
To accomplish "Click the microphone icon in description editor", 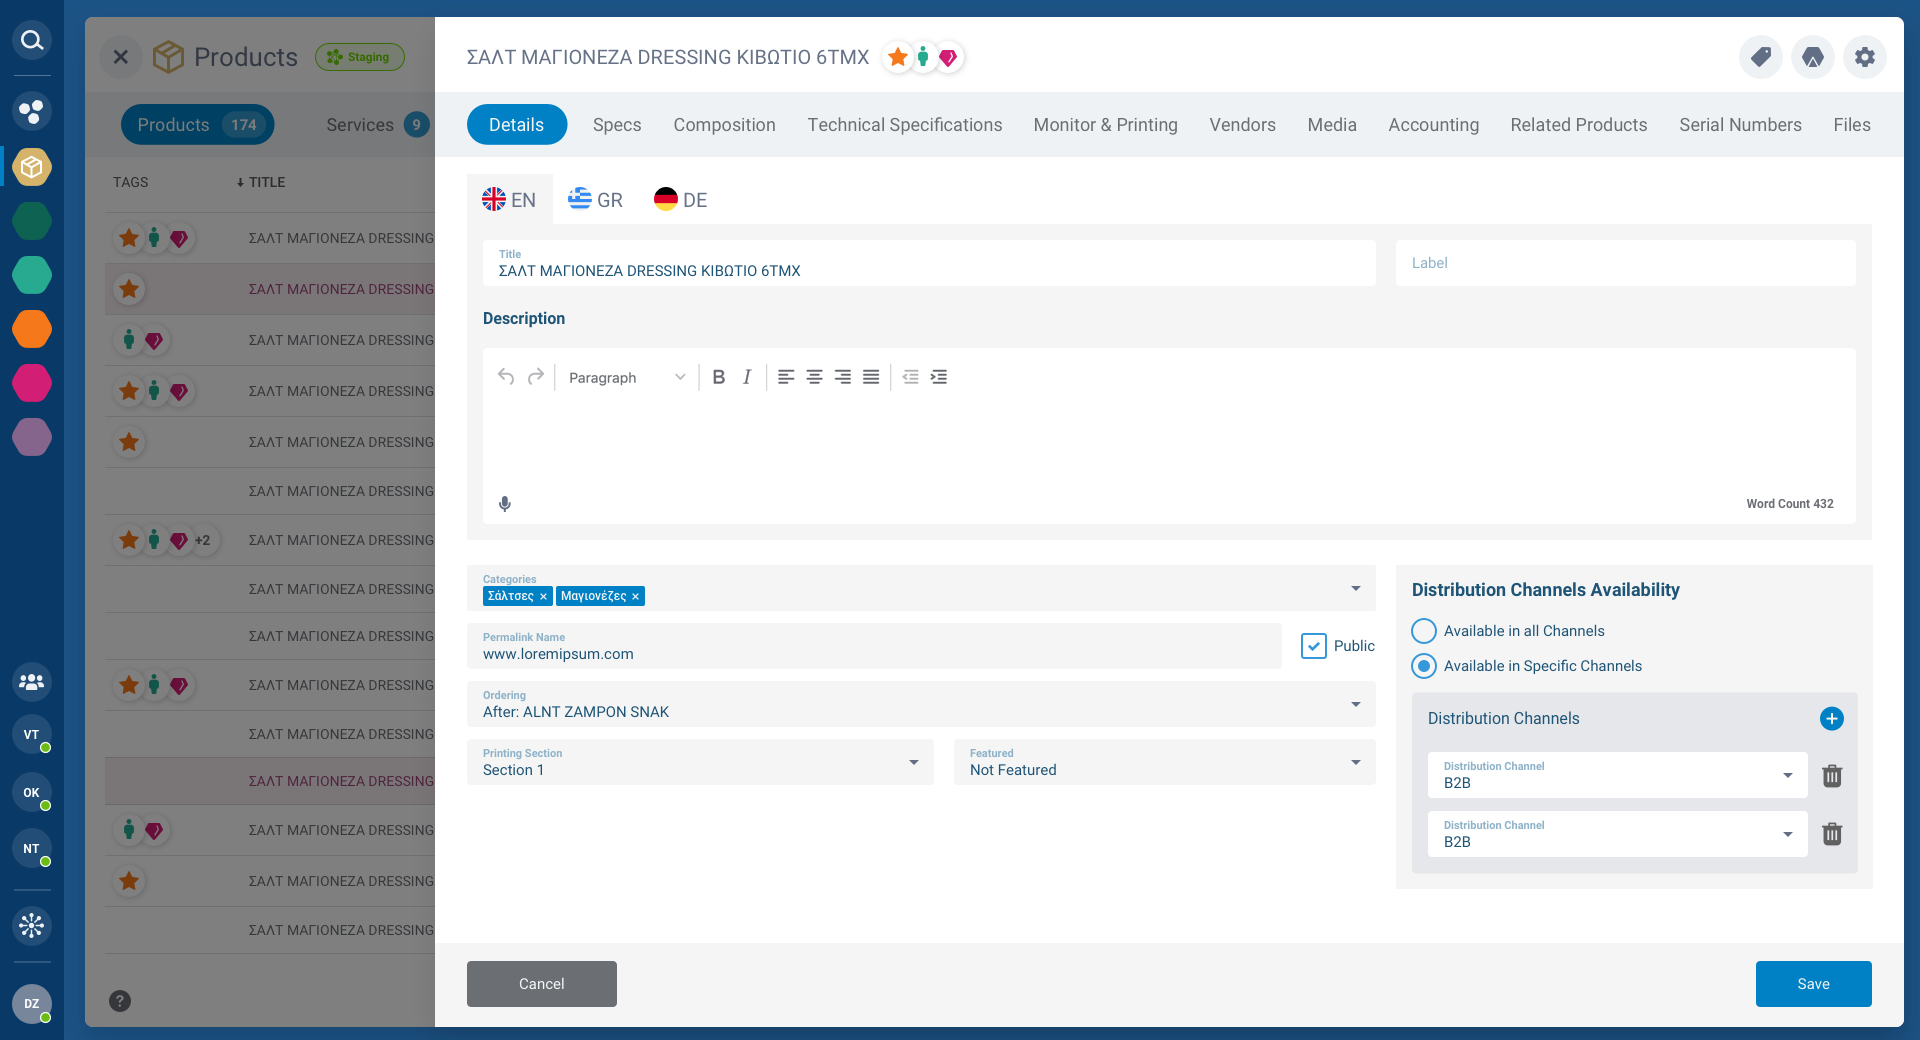I will pyautogui.click(x=504, y=504).
